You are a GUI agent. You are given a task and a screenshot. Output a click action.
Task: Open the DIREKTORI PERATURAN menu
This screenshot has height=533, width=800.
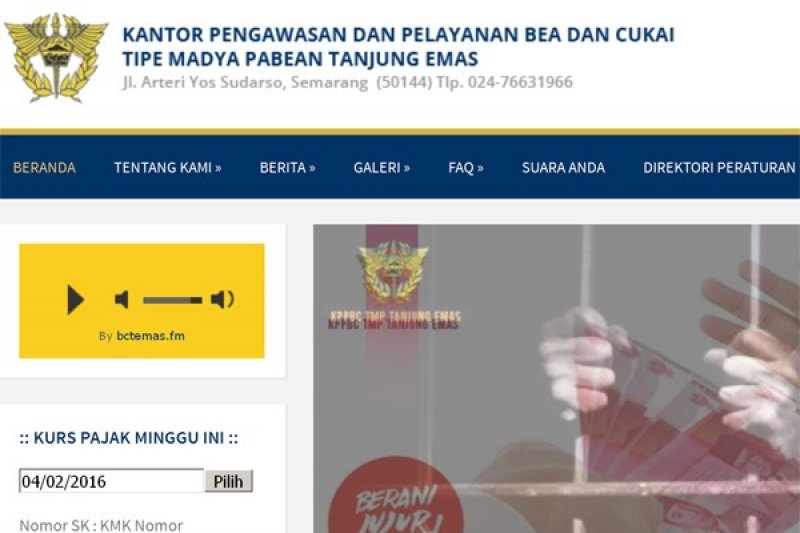coord(719,167)
